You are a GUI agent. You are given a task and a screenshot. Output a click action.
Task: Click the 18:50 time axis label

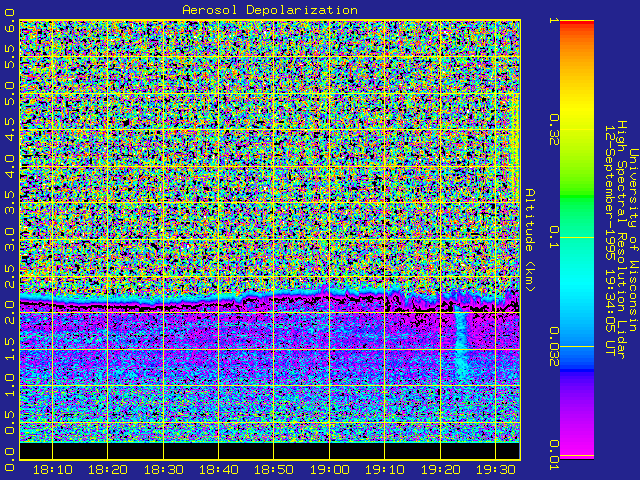coord(273,470)
